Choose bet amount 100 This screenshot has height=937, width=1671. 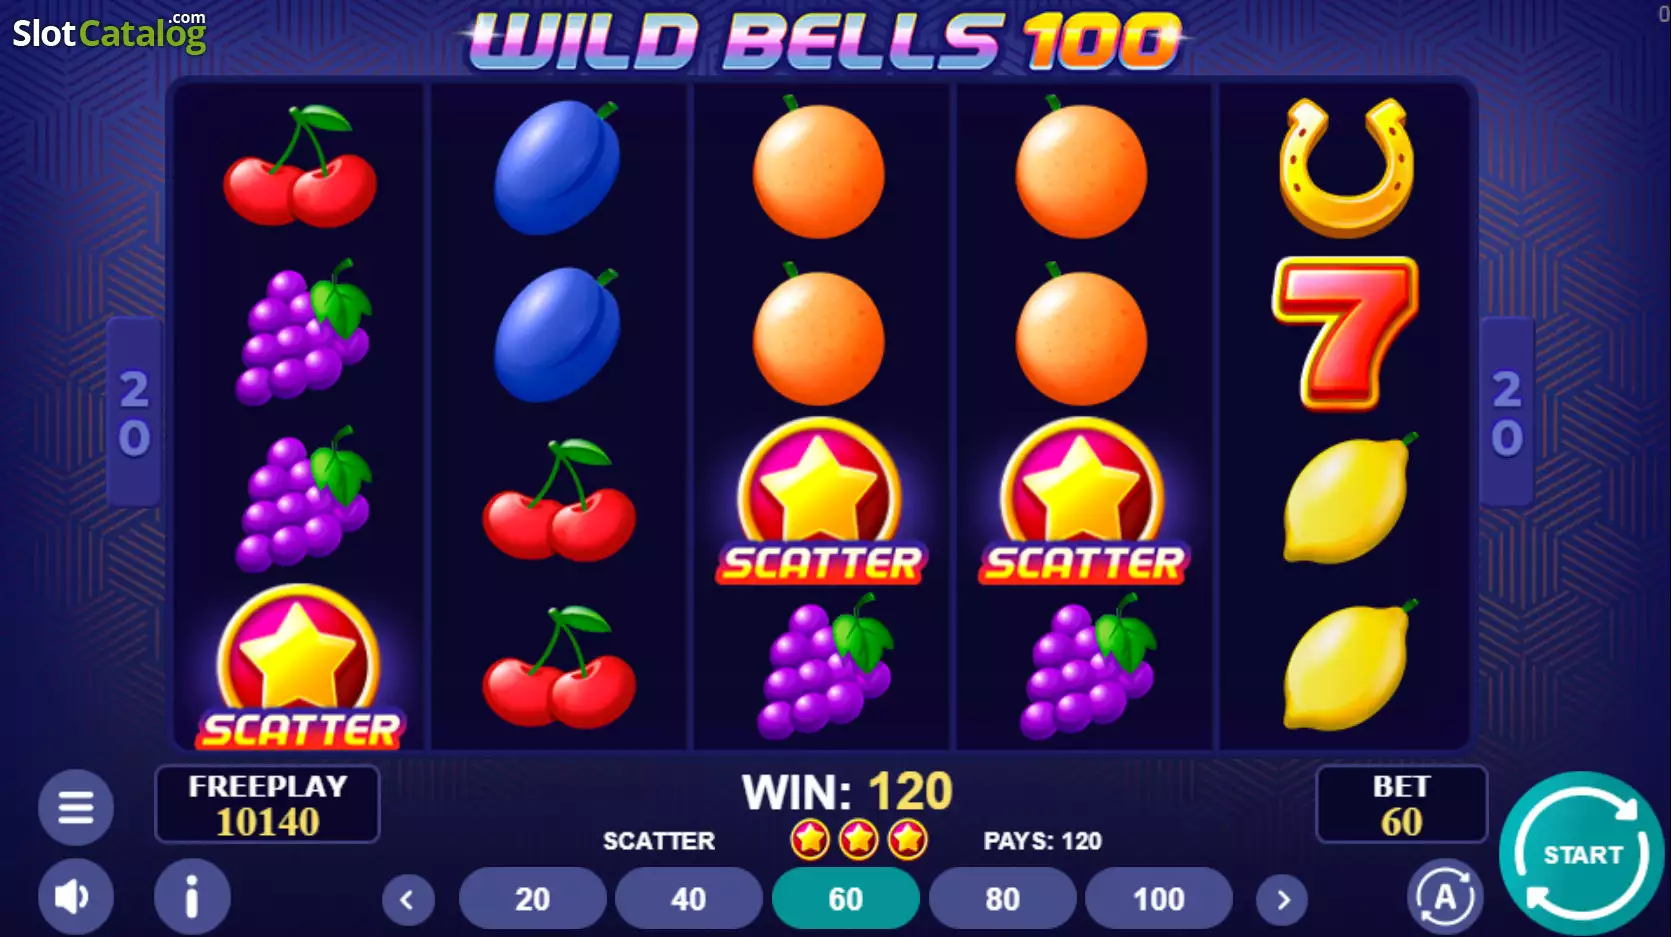[x=1159, y=899]
